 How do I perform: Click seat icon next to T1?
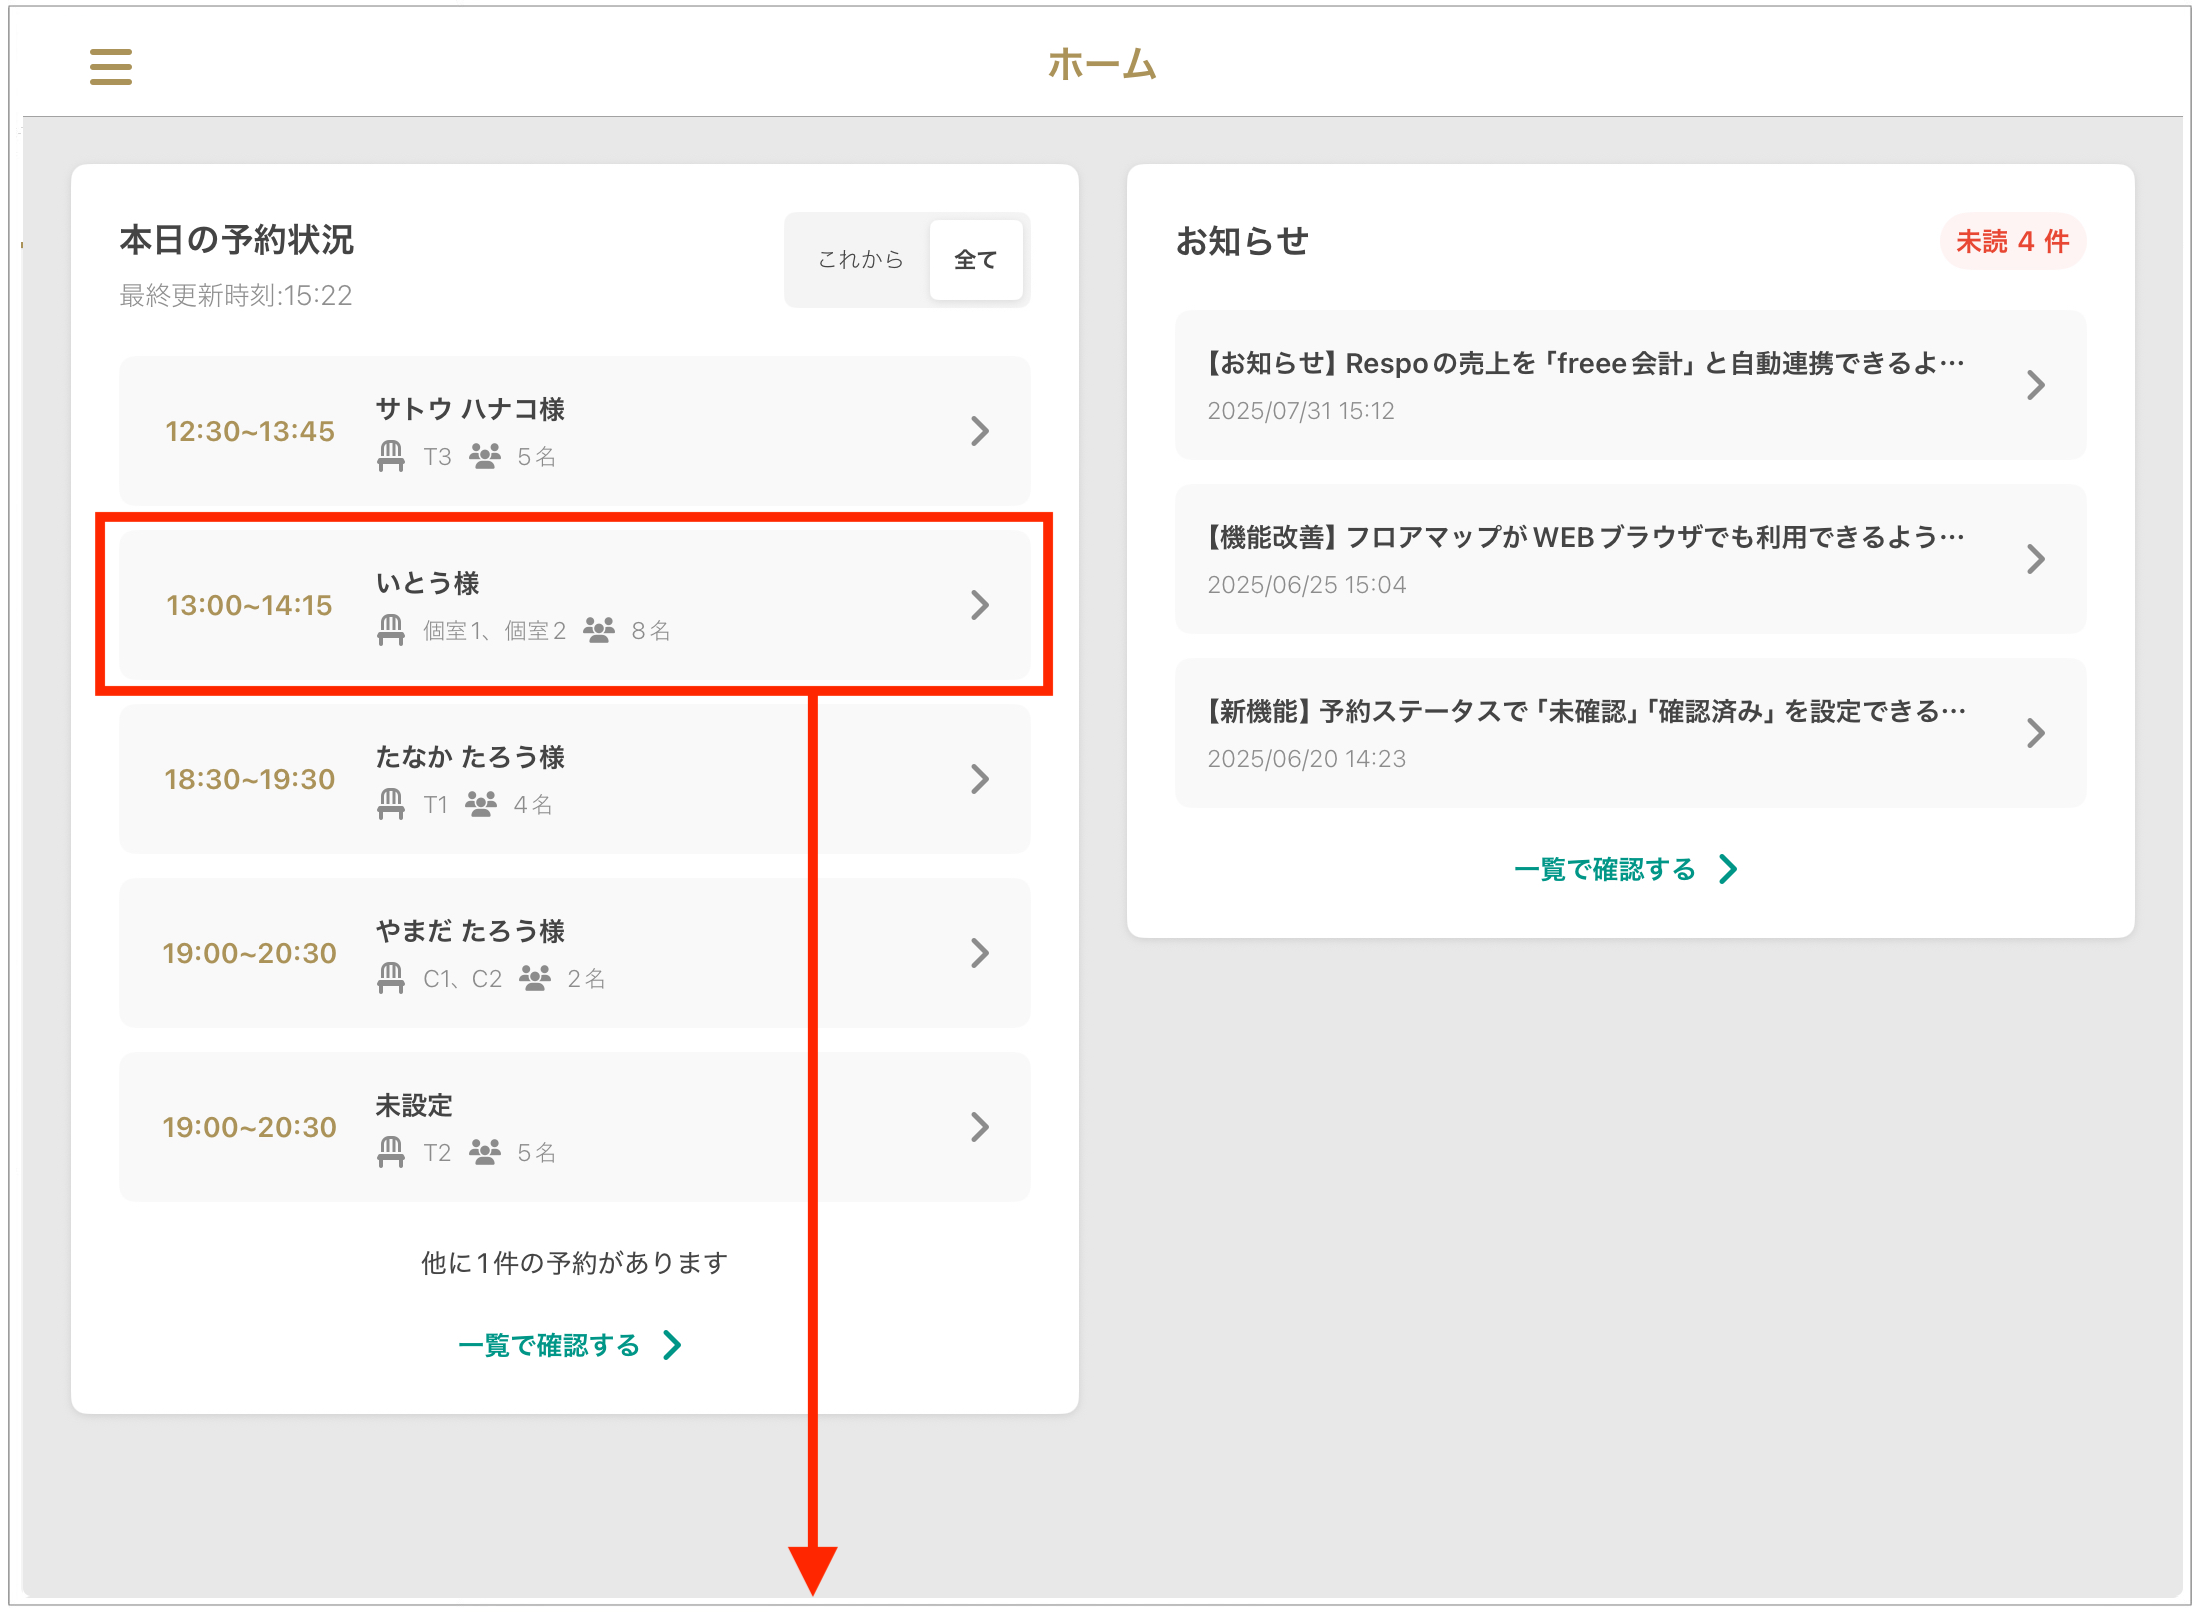point(391,804)
